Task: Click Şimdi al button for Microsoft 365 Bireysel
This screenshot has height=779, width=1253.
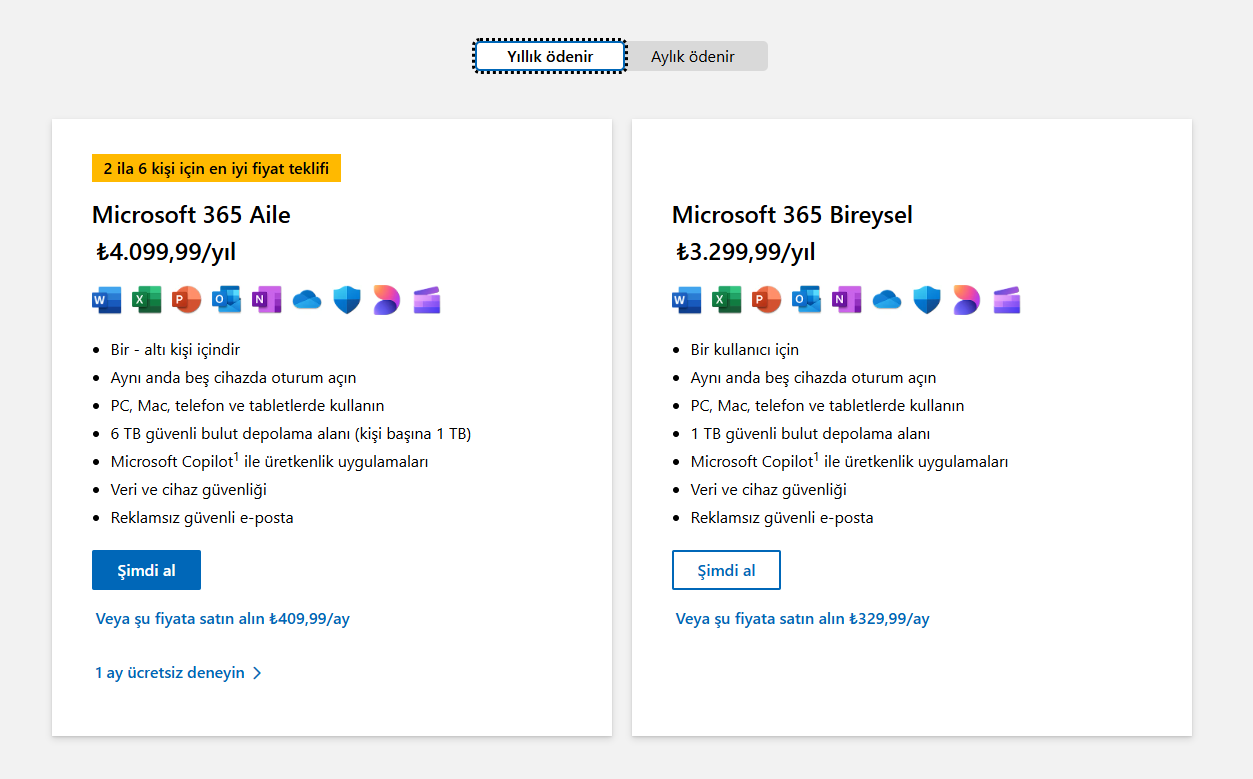Action: 726,570
